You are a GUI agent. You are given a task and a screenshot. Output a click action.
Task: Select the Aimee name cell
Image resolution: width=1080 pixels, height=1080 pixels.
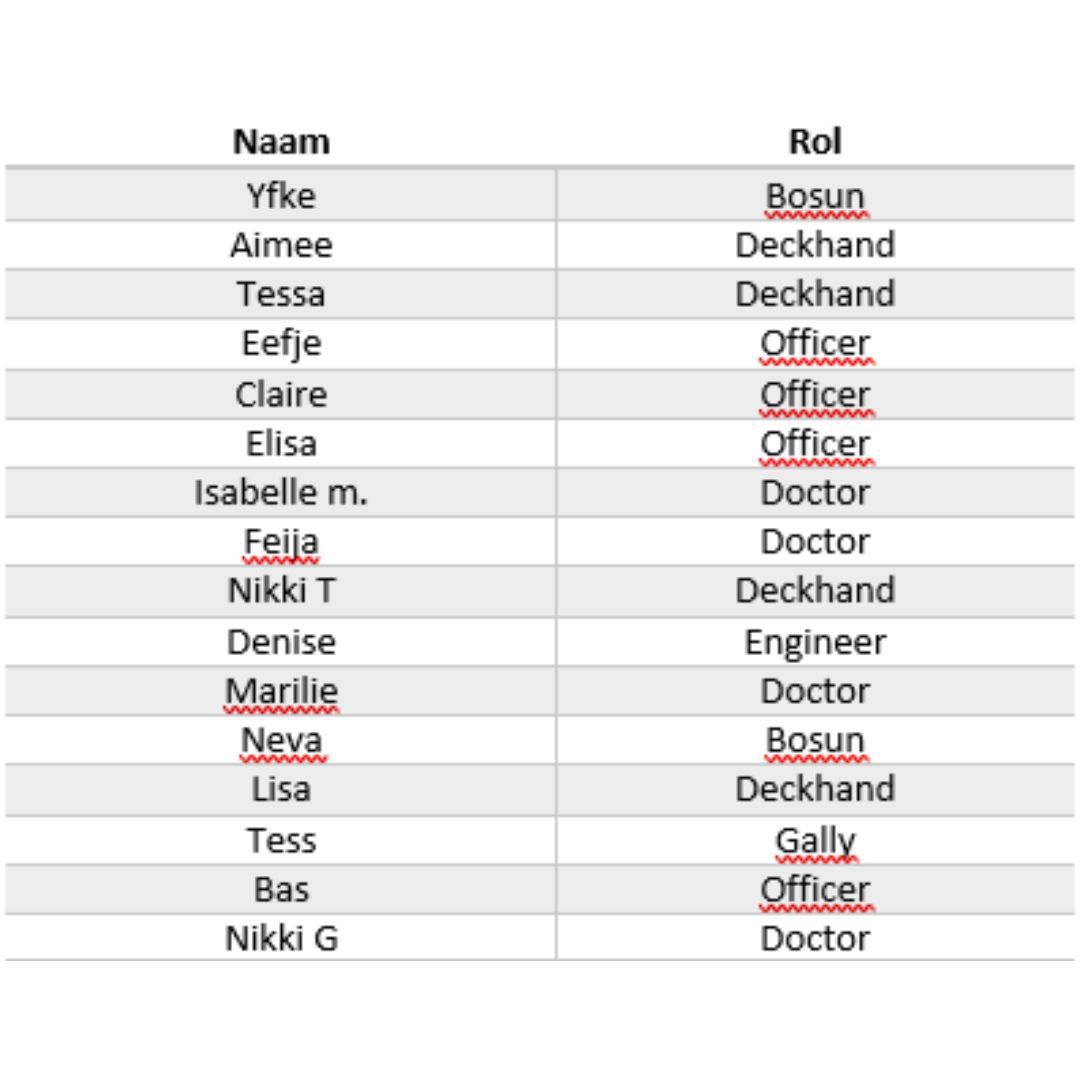click(281, 245)
